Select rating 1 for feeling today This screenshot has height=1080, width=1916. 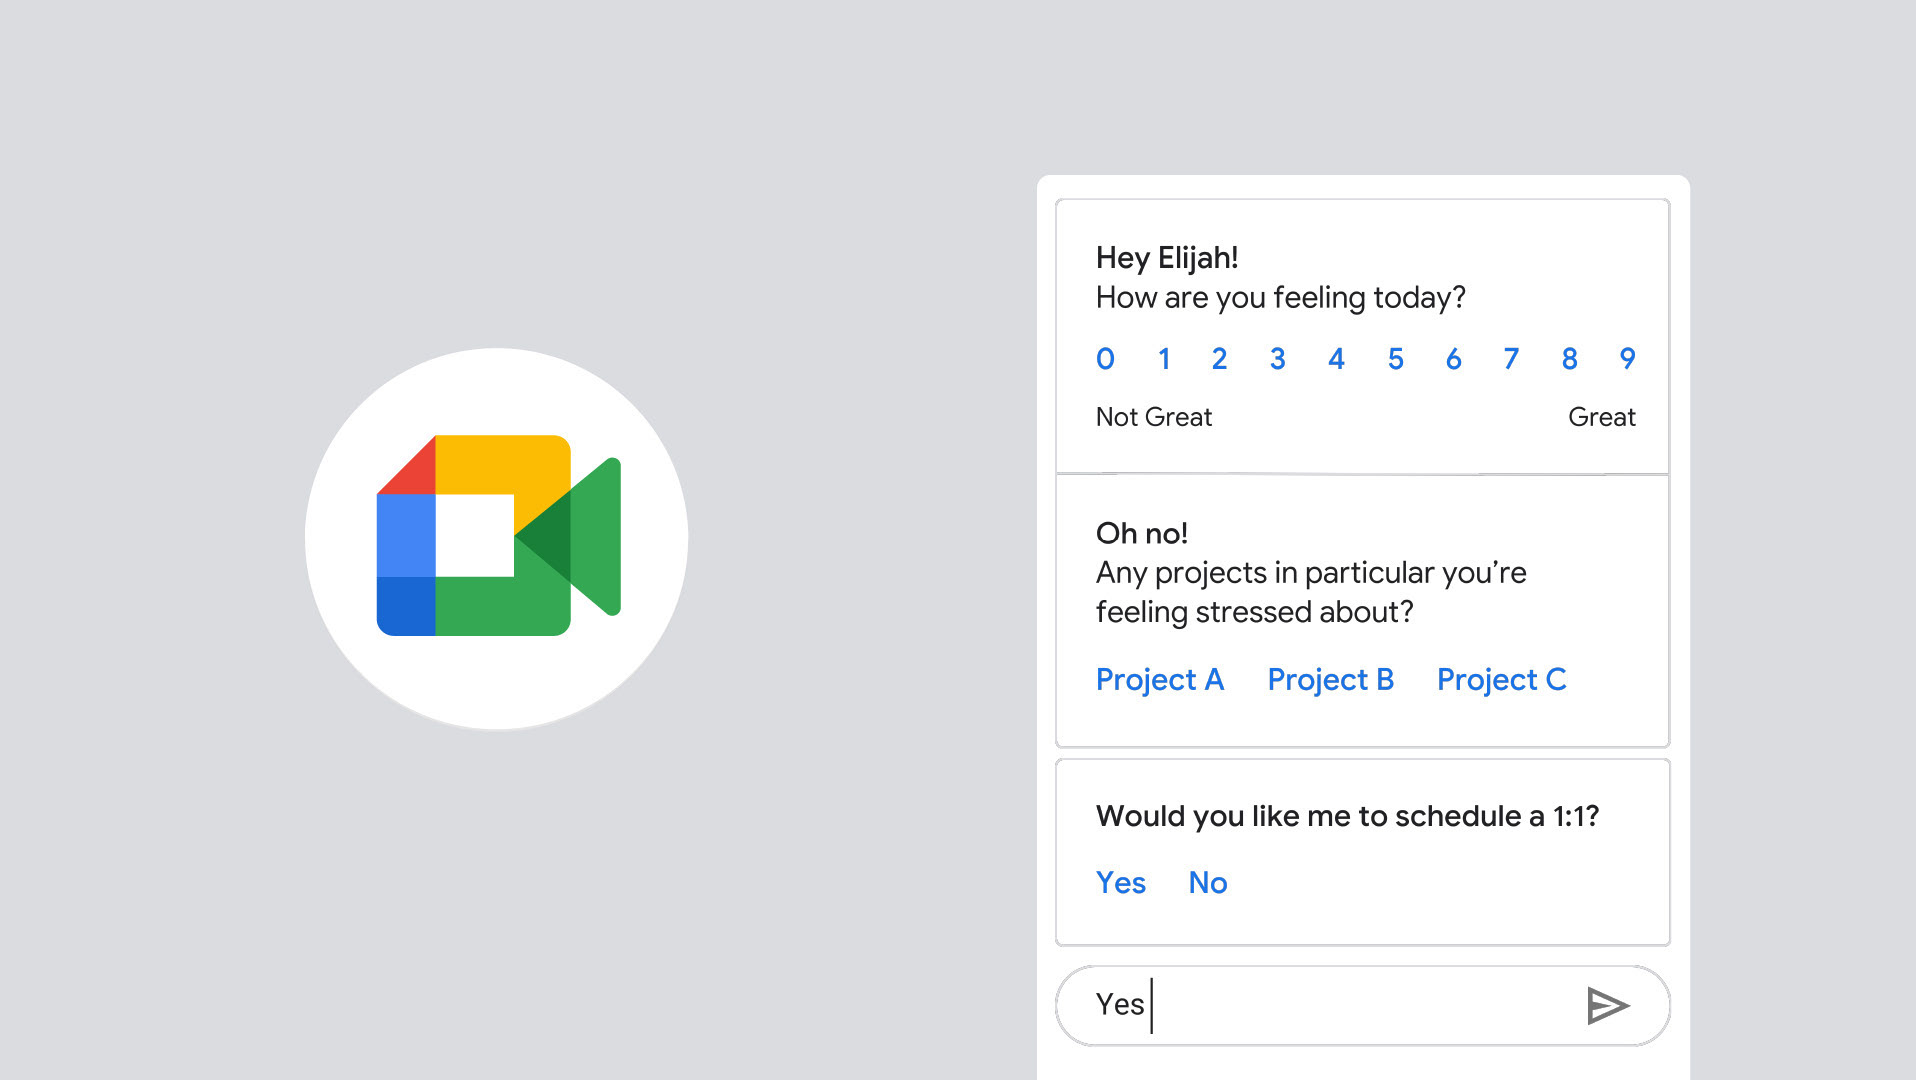click(x=1164, y=359)
